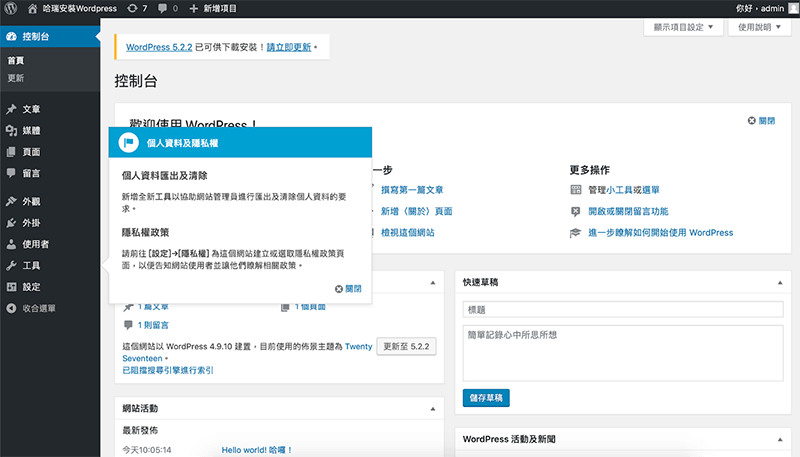Click the speech bubble icon beside 留言
This screenshot has height=457, width=800.
[11, 173]
